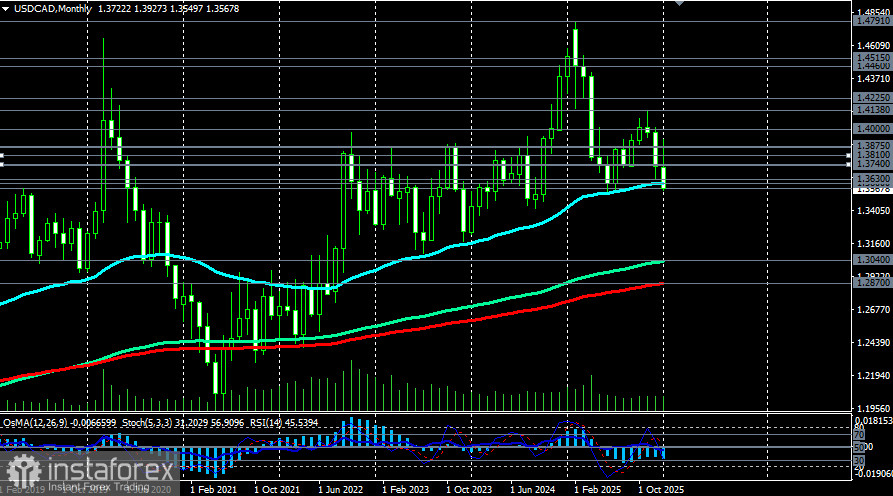Click the 1.28700 level price tag
893x496 pixels.
point(872,284)
